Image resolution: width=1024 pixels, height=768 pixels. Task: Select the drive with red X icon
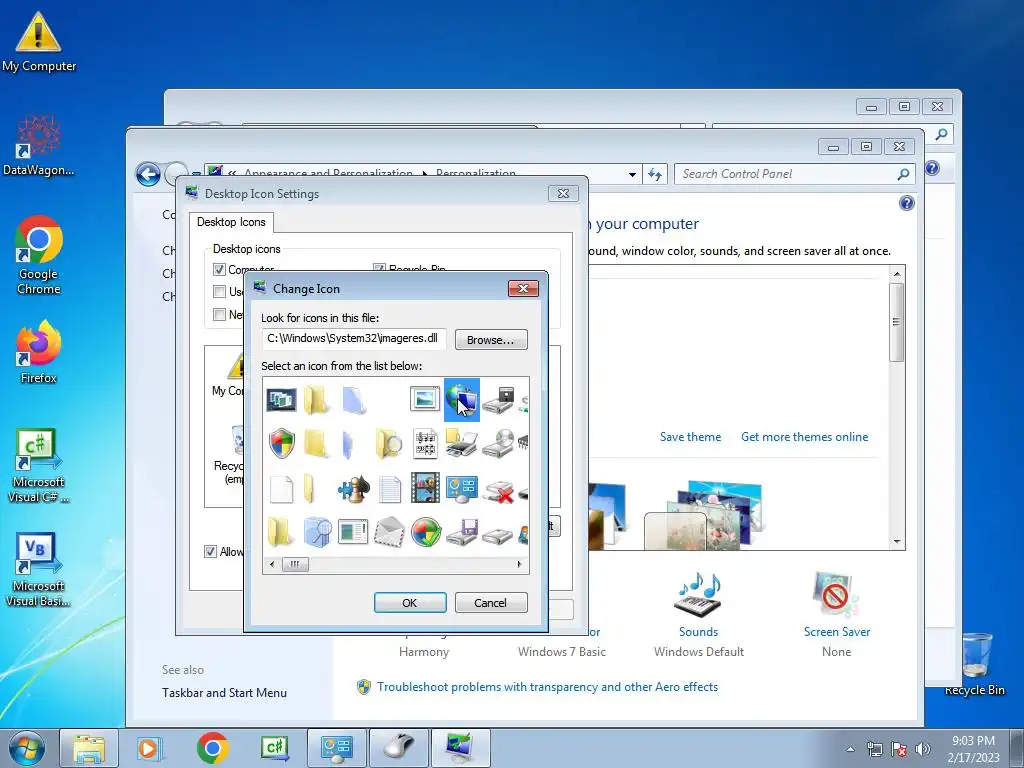498,491
